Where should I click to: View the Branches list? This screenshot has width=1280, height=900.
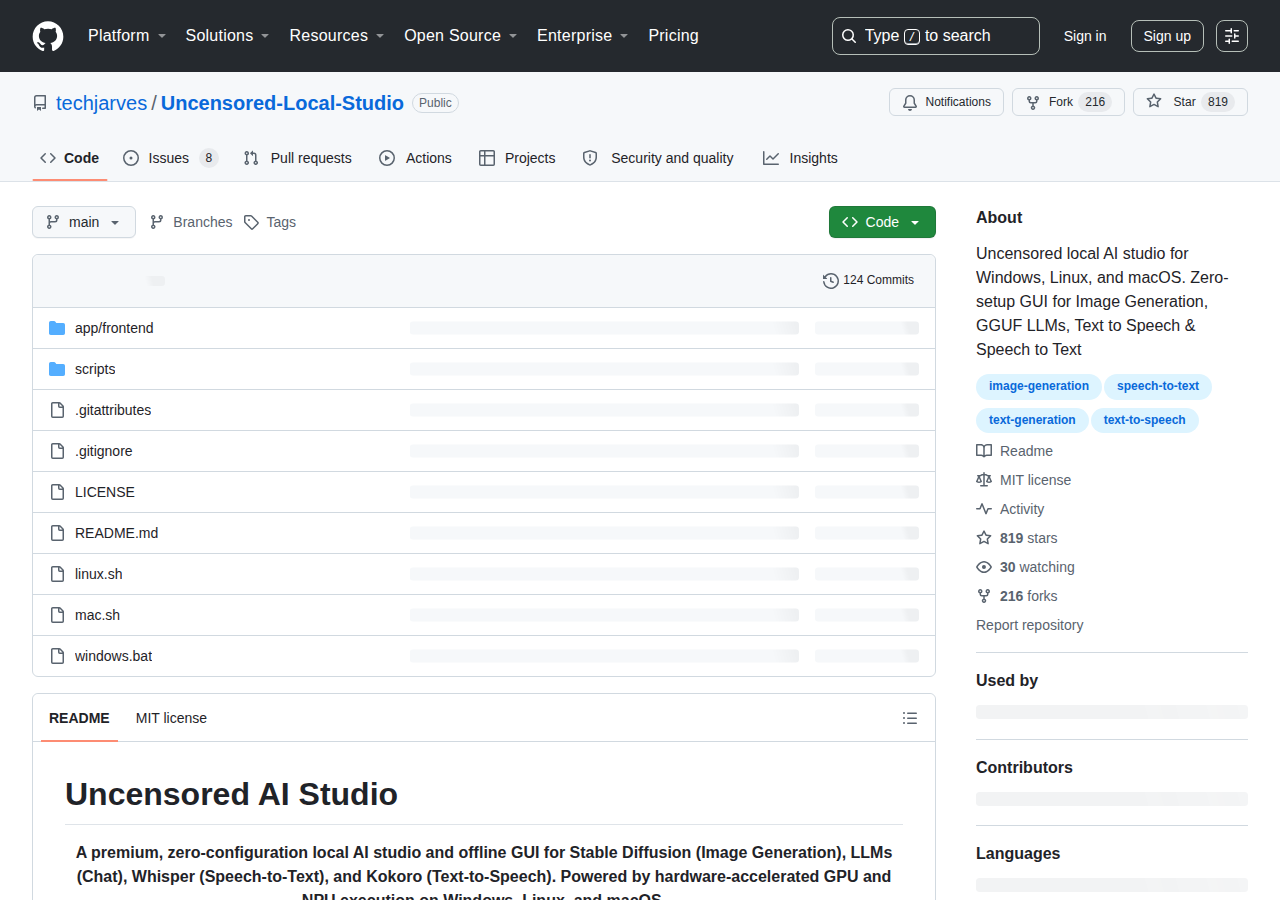click(190, 222)
